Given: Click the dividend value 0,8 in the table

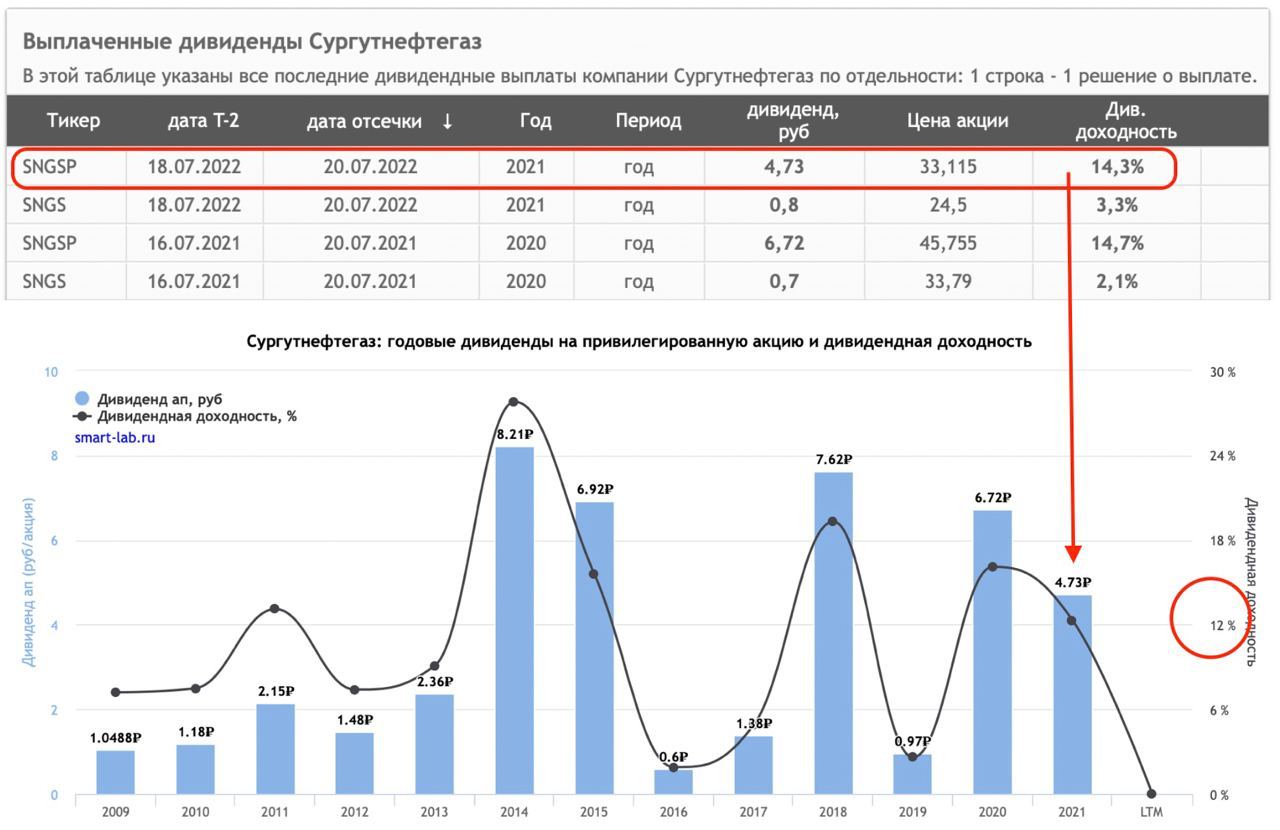Looking at the screenshot, I should 784,205.
